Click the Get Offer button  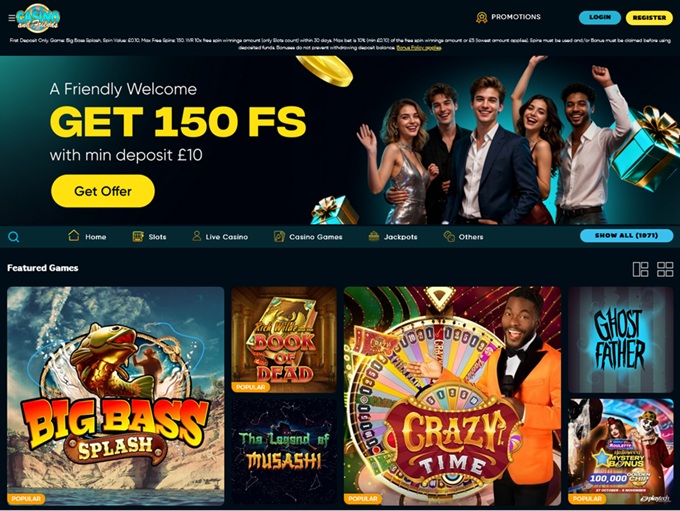click(x=103, y=191)
